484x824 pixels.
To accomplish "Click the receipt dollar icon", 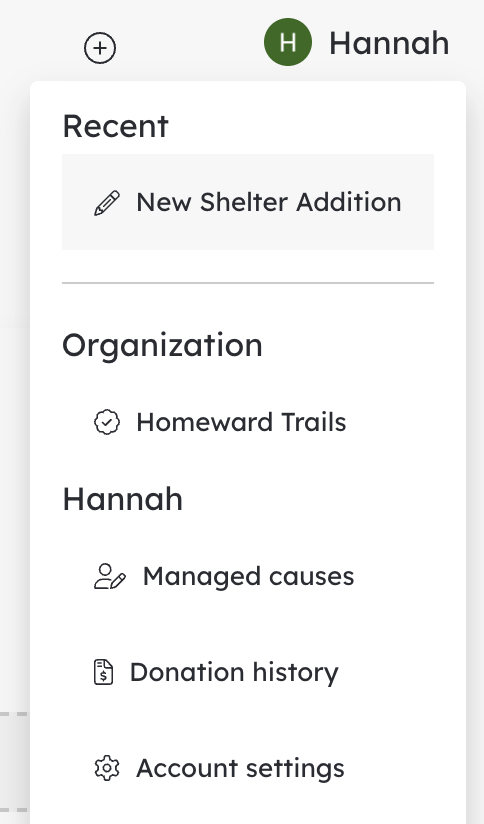I will [104, 672].
